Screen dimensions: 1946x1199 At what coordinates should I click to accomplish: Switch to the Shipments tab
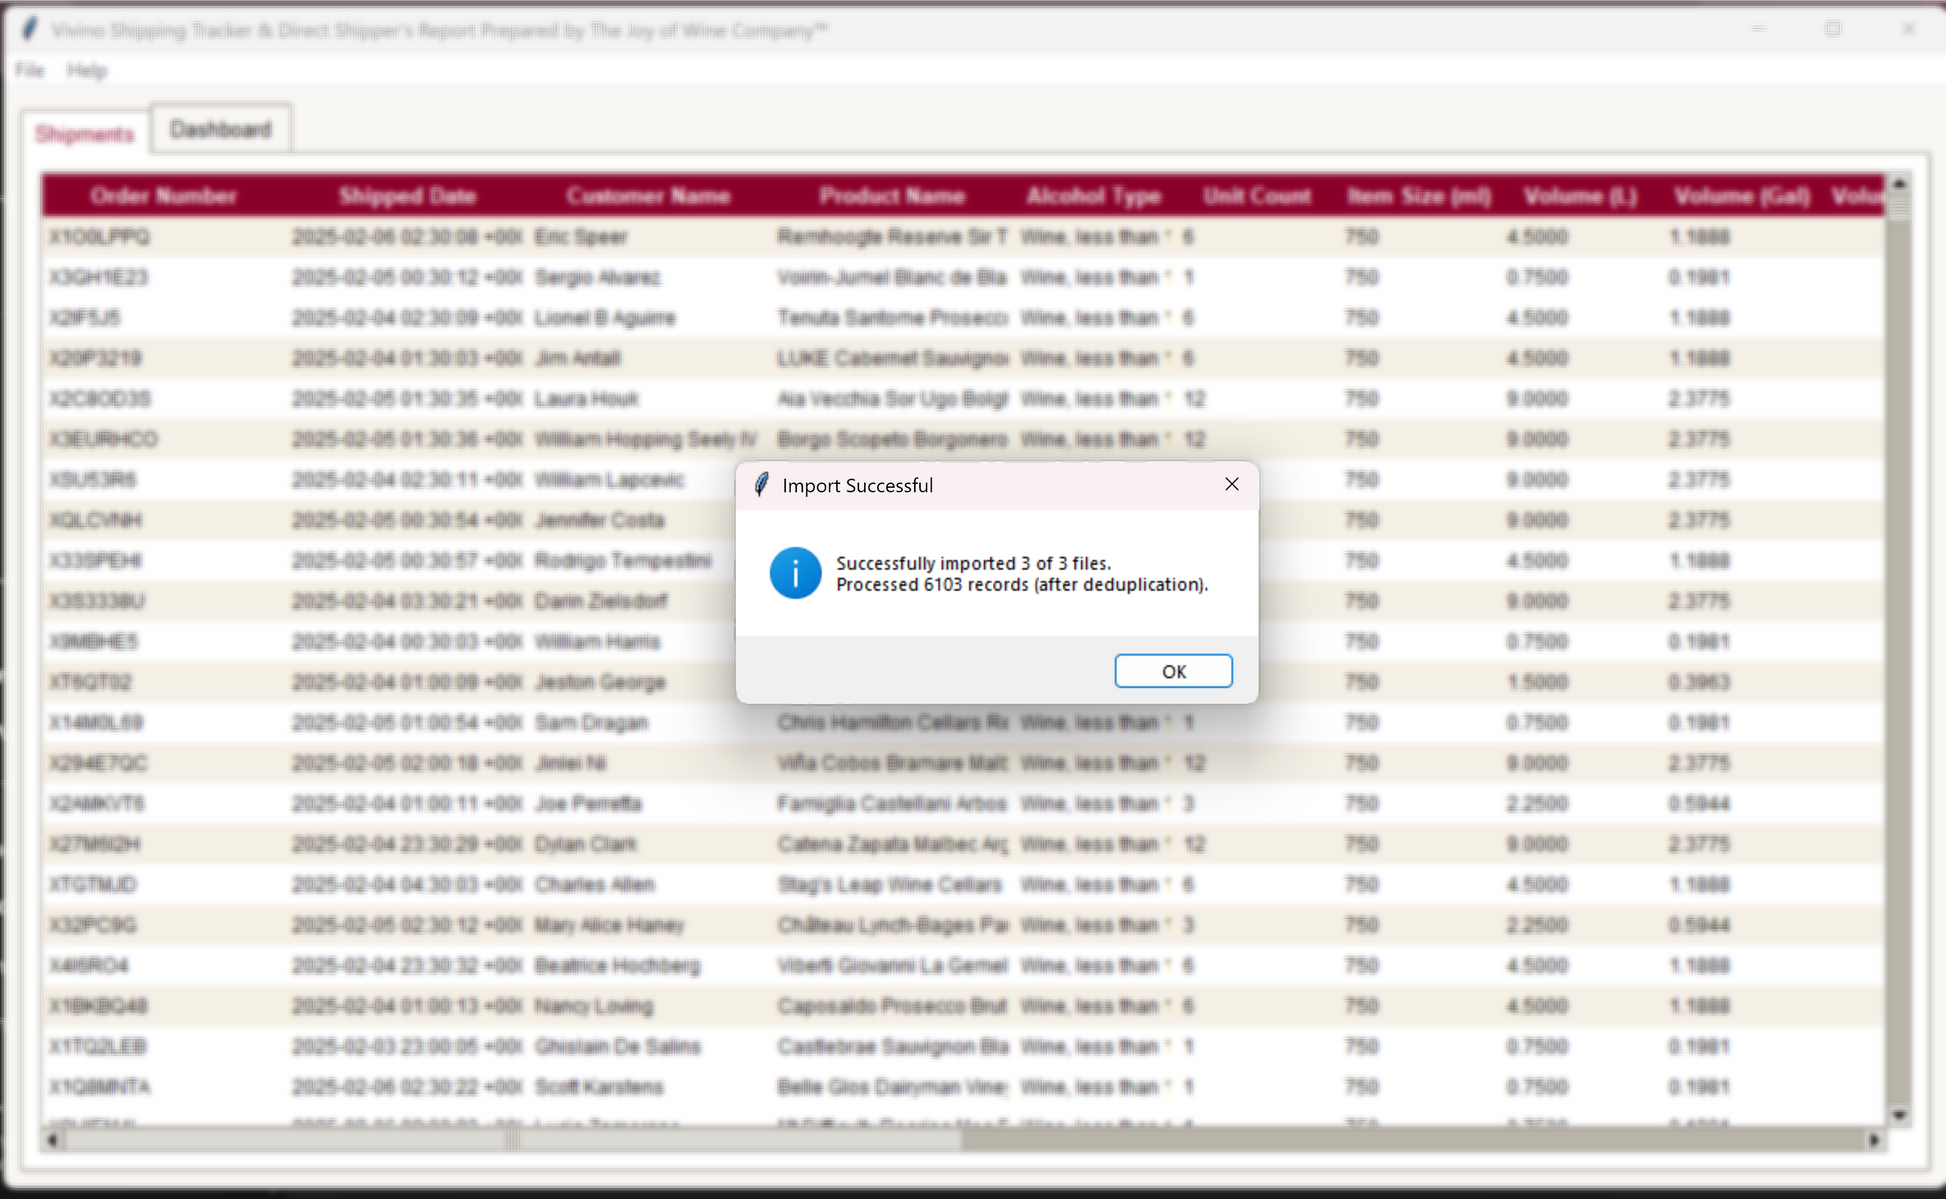85,134
